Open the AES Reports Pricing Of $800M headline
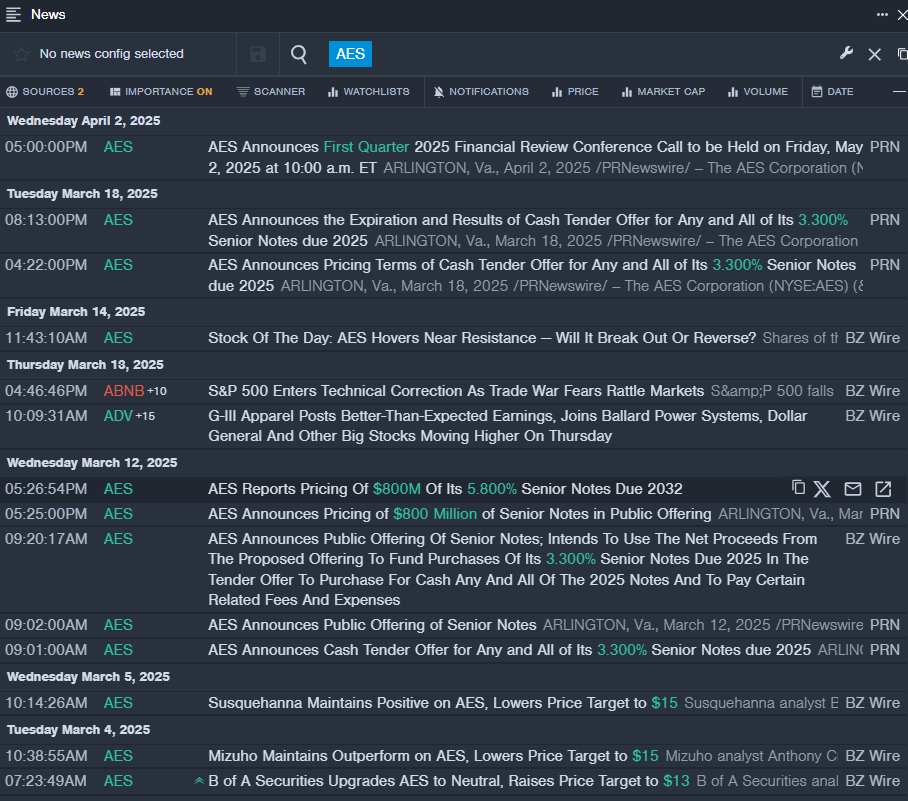The image size is (908, 801). click(445, 489)
